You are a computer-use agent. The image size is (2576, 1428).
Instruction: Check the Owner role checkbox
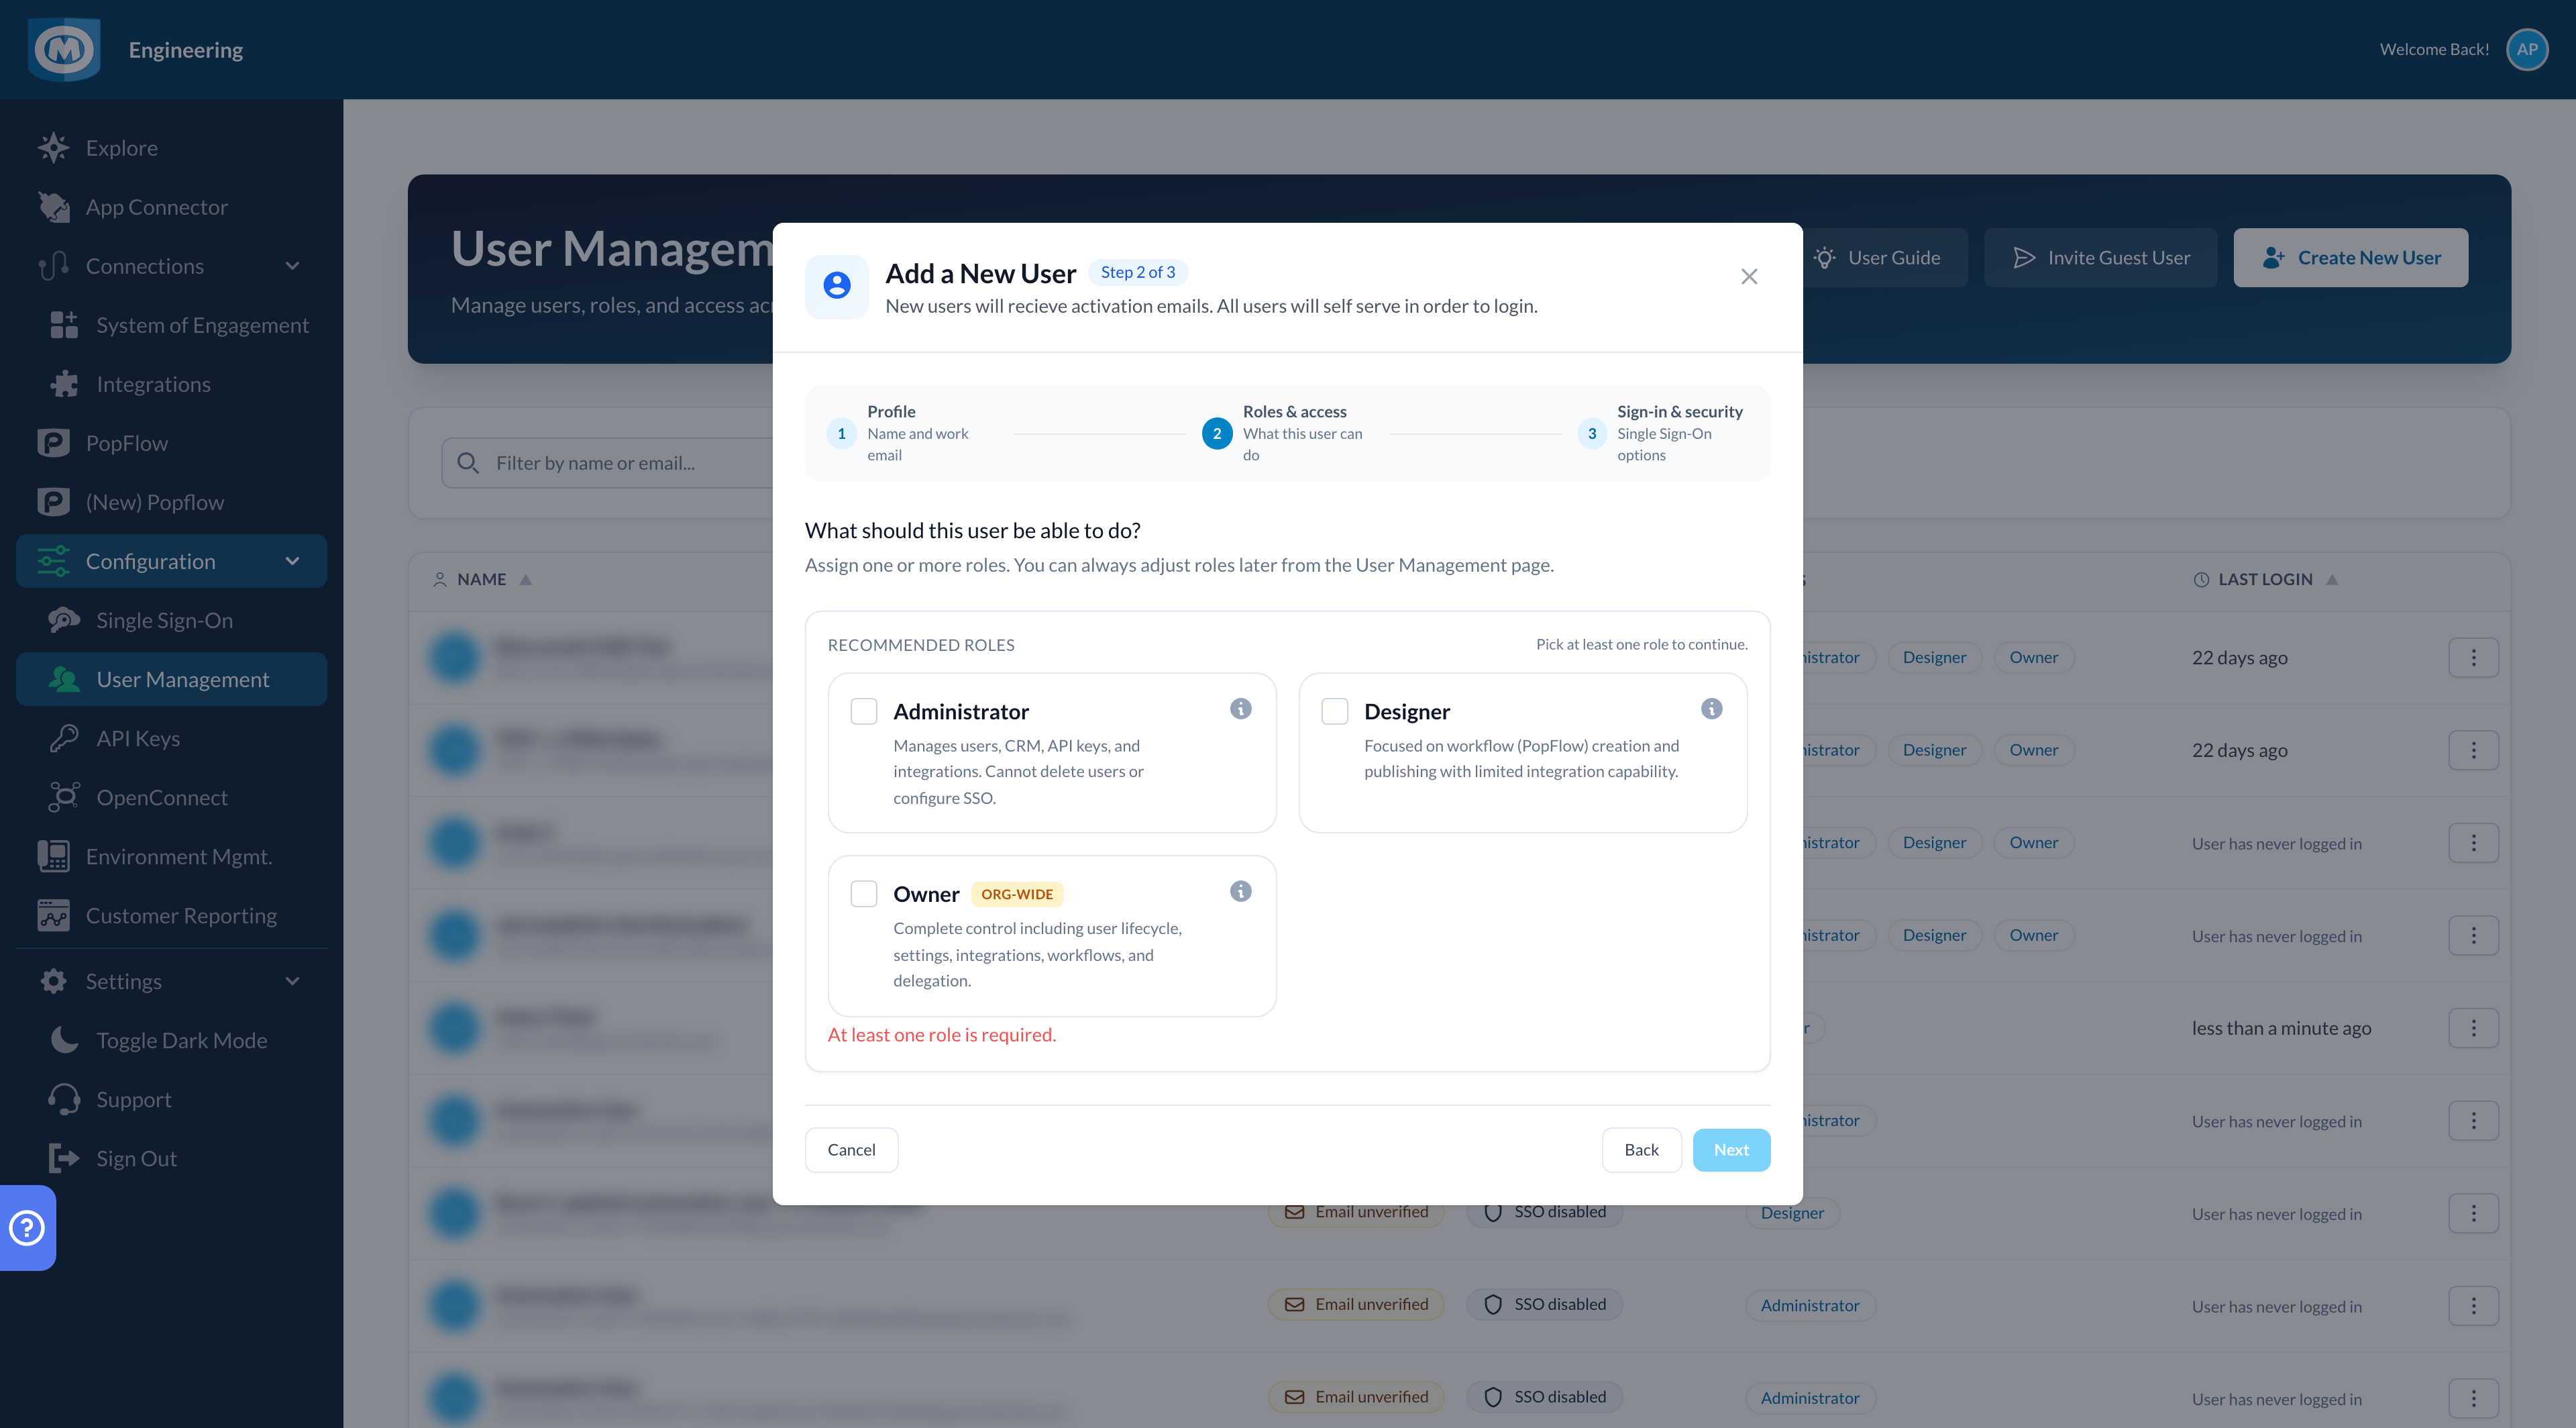point(864,894)
